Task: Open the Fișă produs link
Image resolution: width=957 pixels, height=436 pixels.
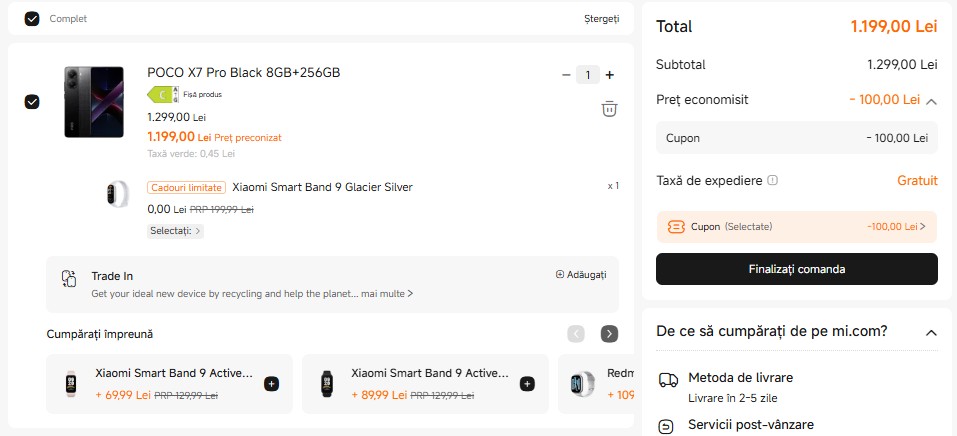Action: click(x=203, y=95)
